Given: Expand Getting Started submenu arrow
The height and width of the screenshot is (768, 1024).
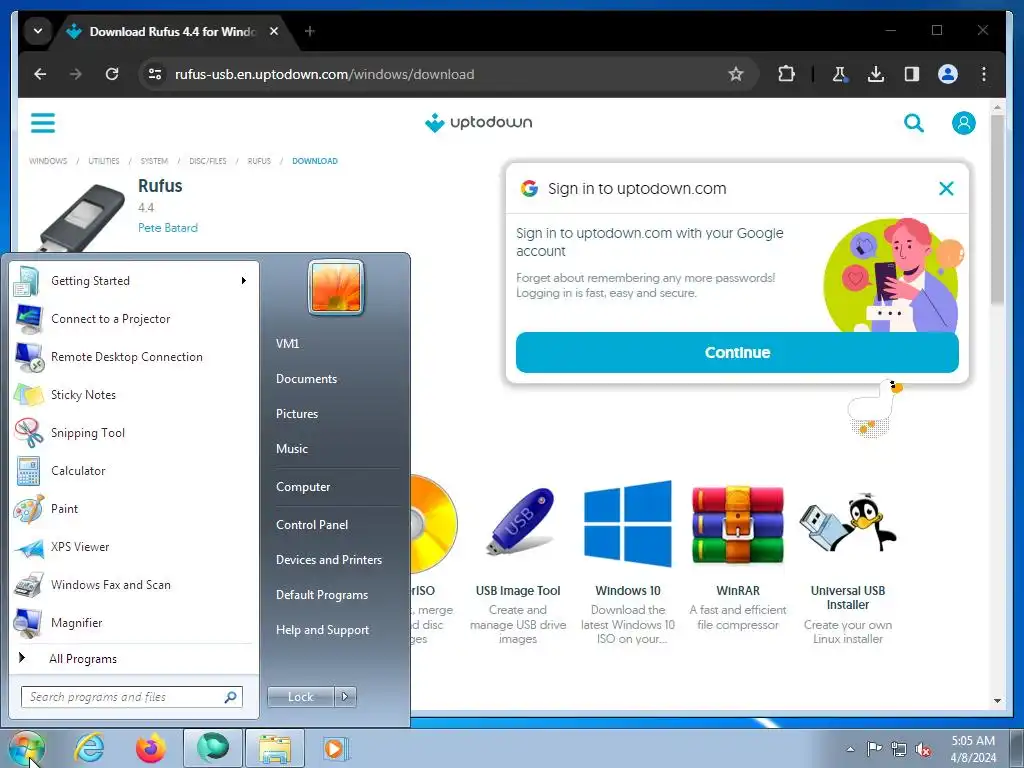Looking at the screenshot, I should (x=244, y=280).
